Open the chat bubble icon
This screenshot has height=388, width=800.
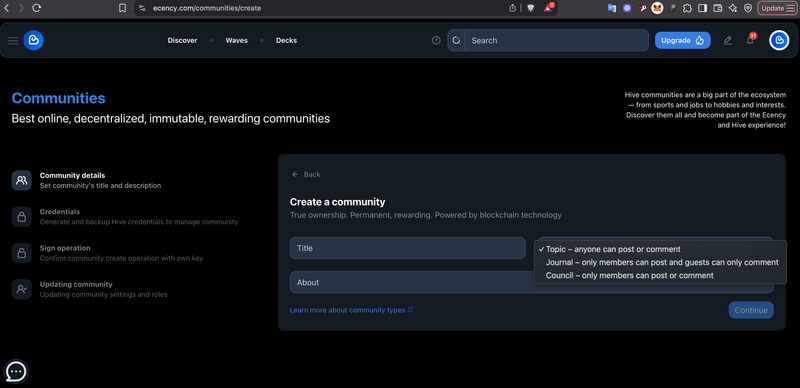pyautogui.click(x=16, y=372)
